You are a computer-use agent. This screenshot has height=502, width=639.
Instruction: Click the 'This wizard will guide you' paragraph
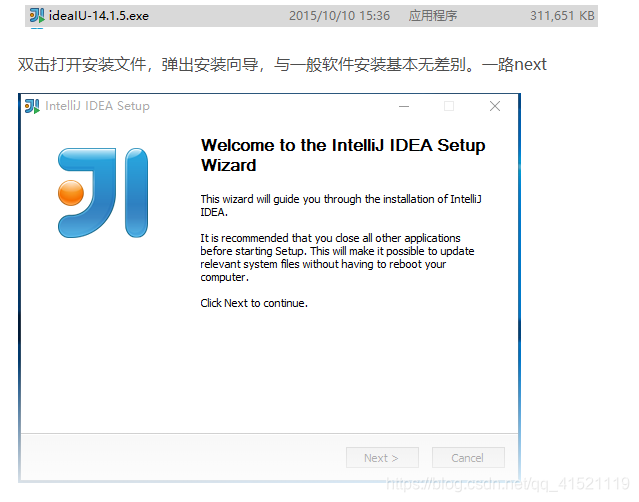coord(341,205)
